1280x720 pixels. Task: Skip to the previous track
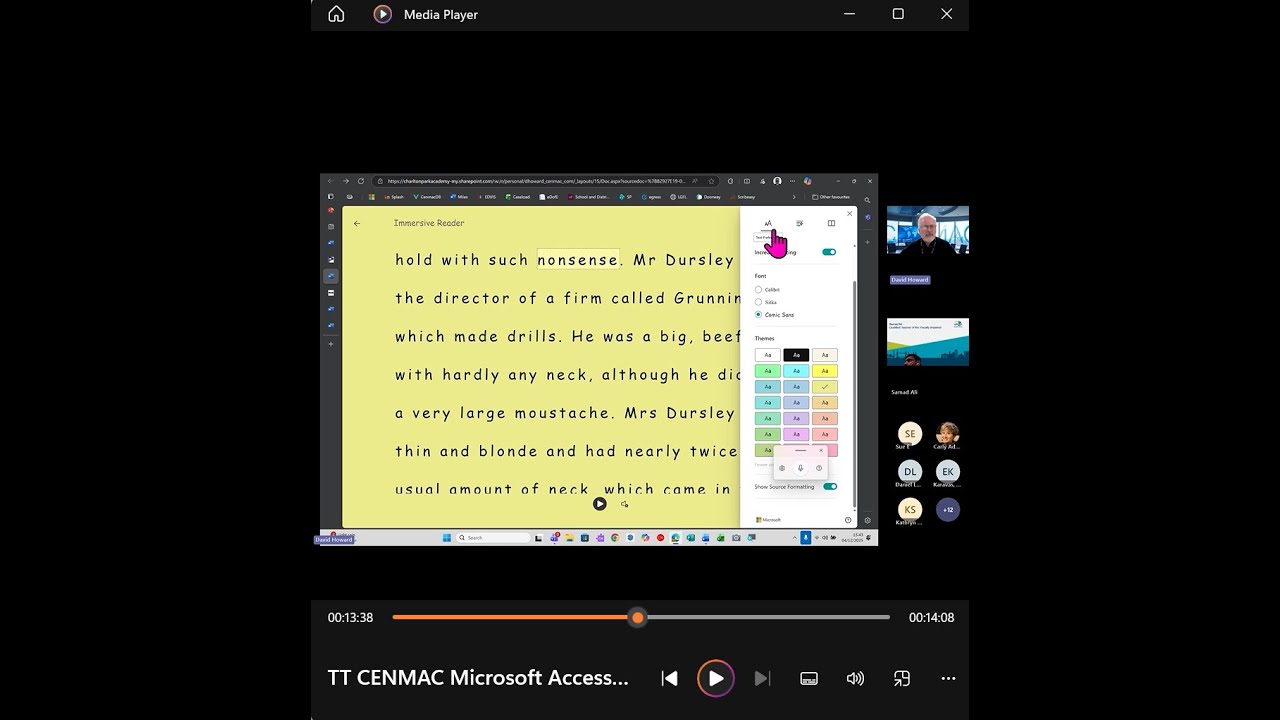pos(669,678)
